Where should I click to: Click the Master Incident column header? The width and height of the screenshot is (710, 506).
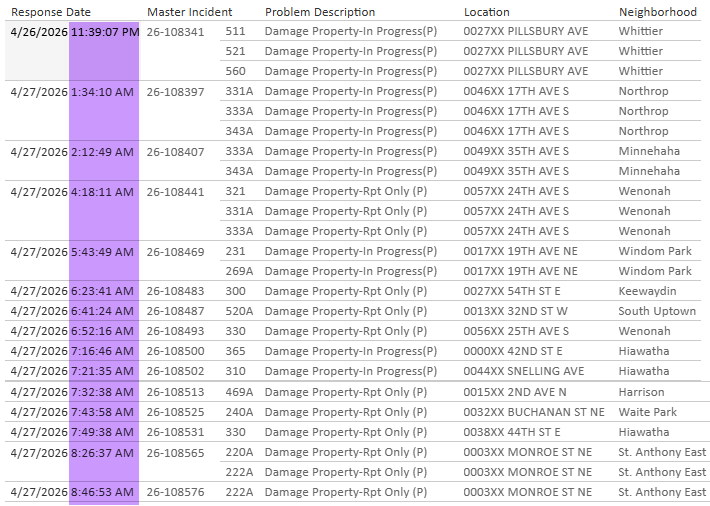click(x=190, y=12)
